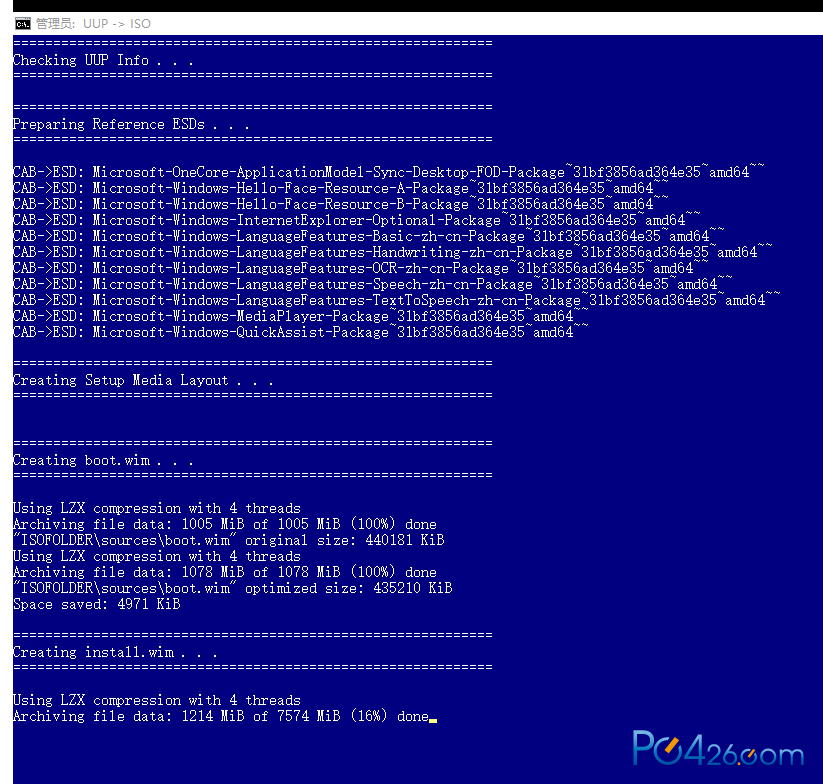Click the boot.wim optimized size 435210 KiB line
The image size is (823, 784).
click(233, 588)
